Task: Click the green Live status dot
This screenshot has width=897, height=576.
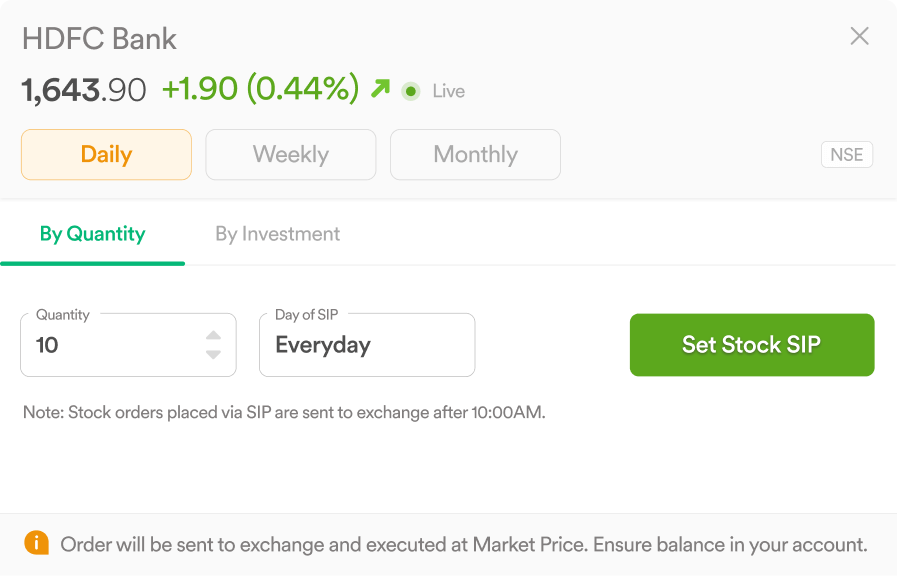Action: (411, 91)
